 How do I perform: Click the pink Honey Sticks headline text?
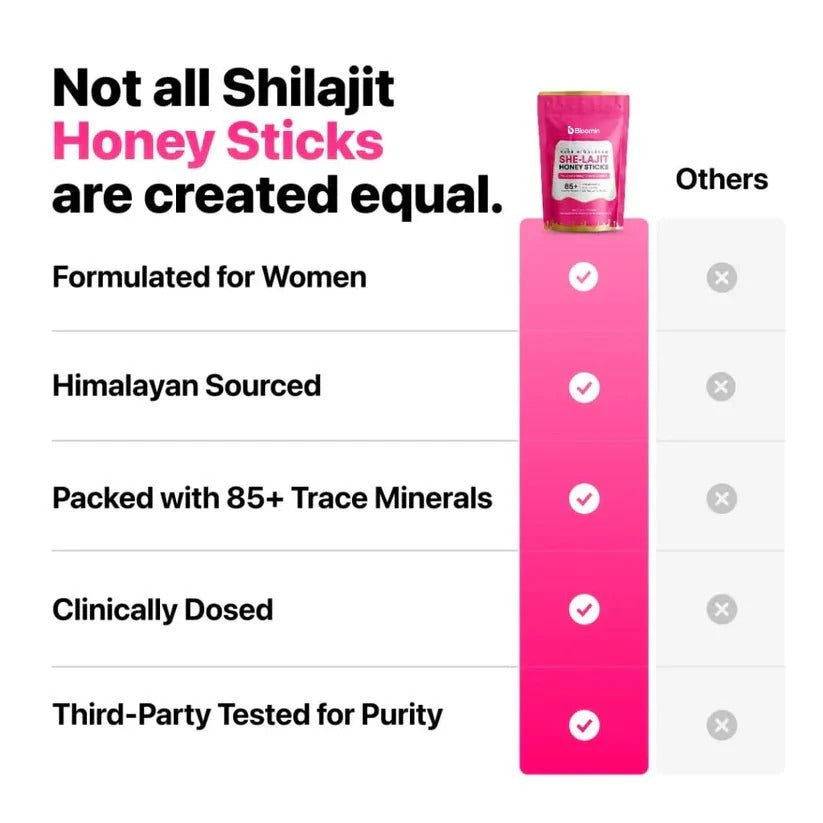pos(218,142)
